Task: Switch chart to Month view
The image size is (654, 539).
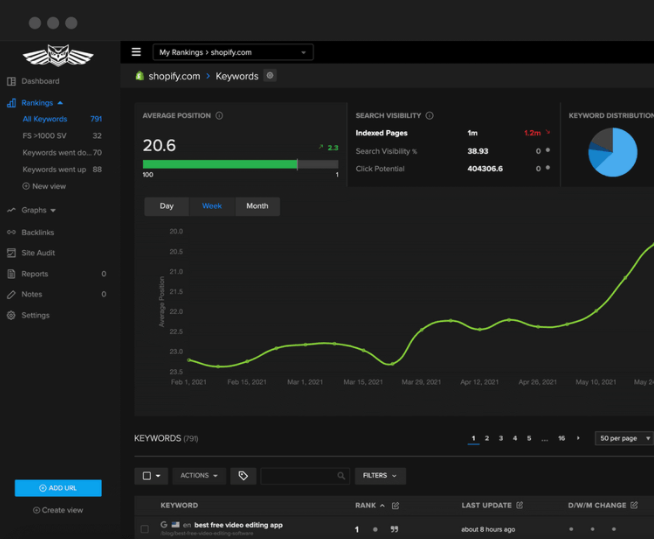Action: pos(257,206)
